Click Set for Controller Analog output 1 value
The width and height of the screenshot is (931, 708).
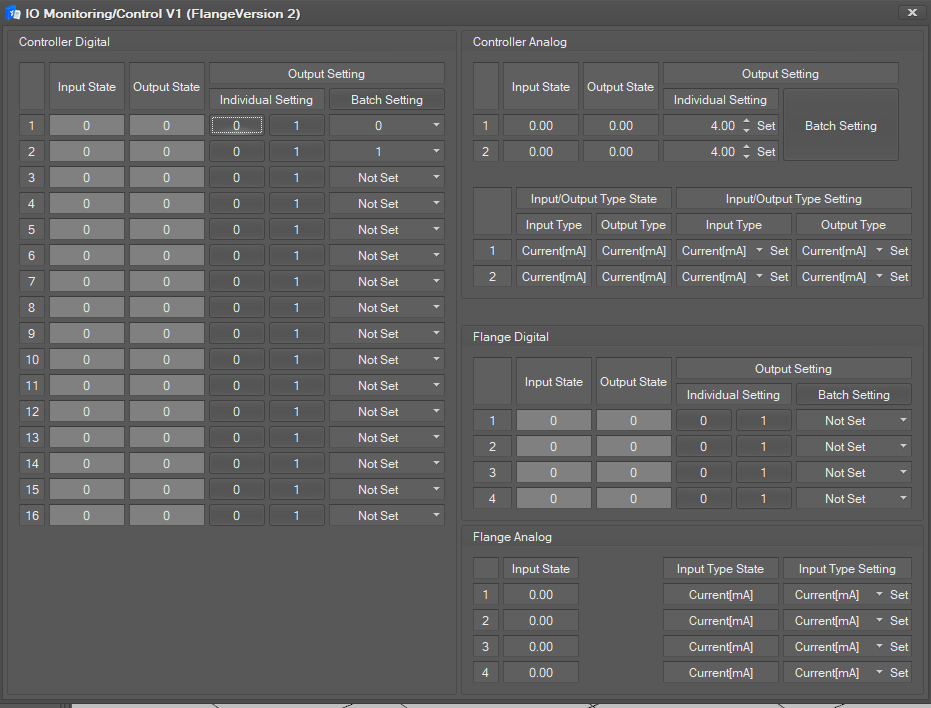pos(766,126)
